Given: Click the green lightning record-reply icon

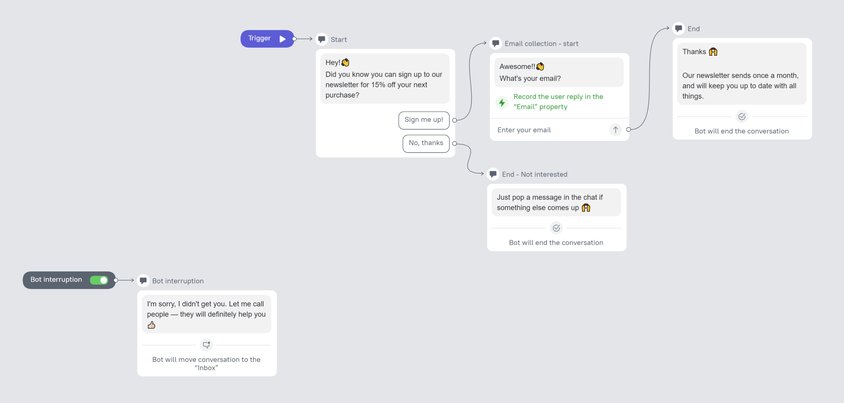Looking at the screenshot, I should coord(502,102).
